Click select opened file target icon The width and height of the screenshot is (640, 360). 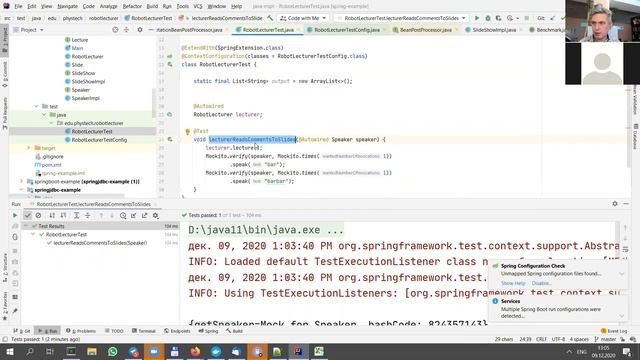(115, 30)
